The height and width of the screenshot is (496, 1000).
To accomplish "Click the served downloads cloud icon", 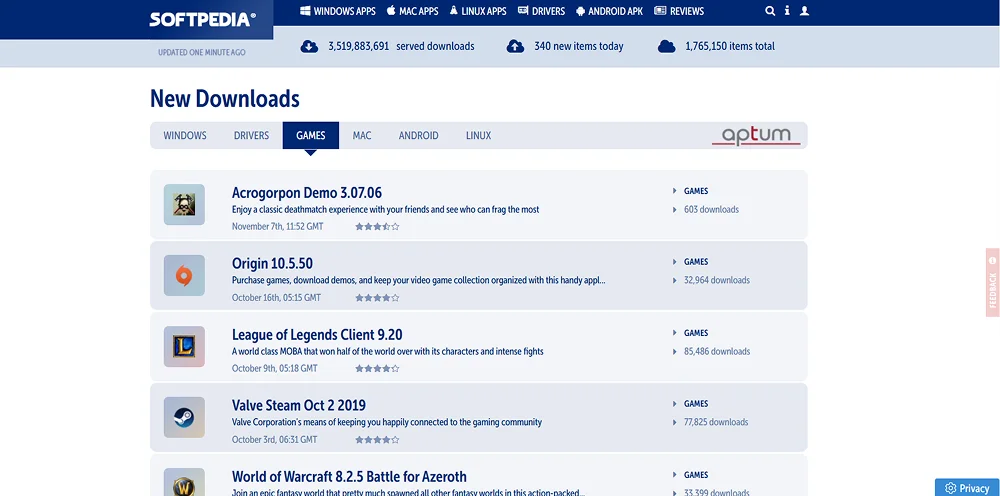I will click(x=309, y=47).
